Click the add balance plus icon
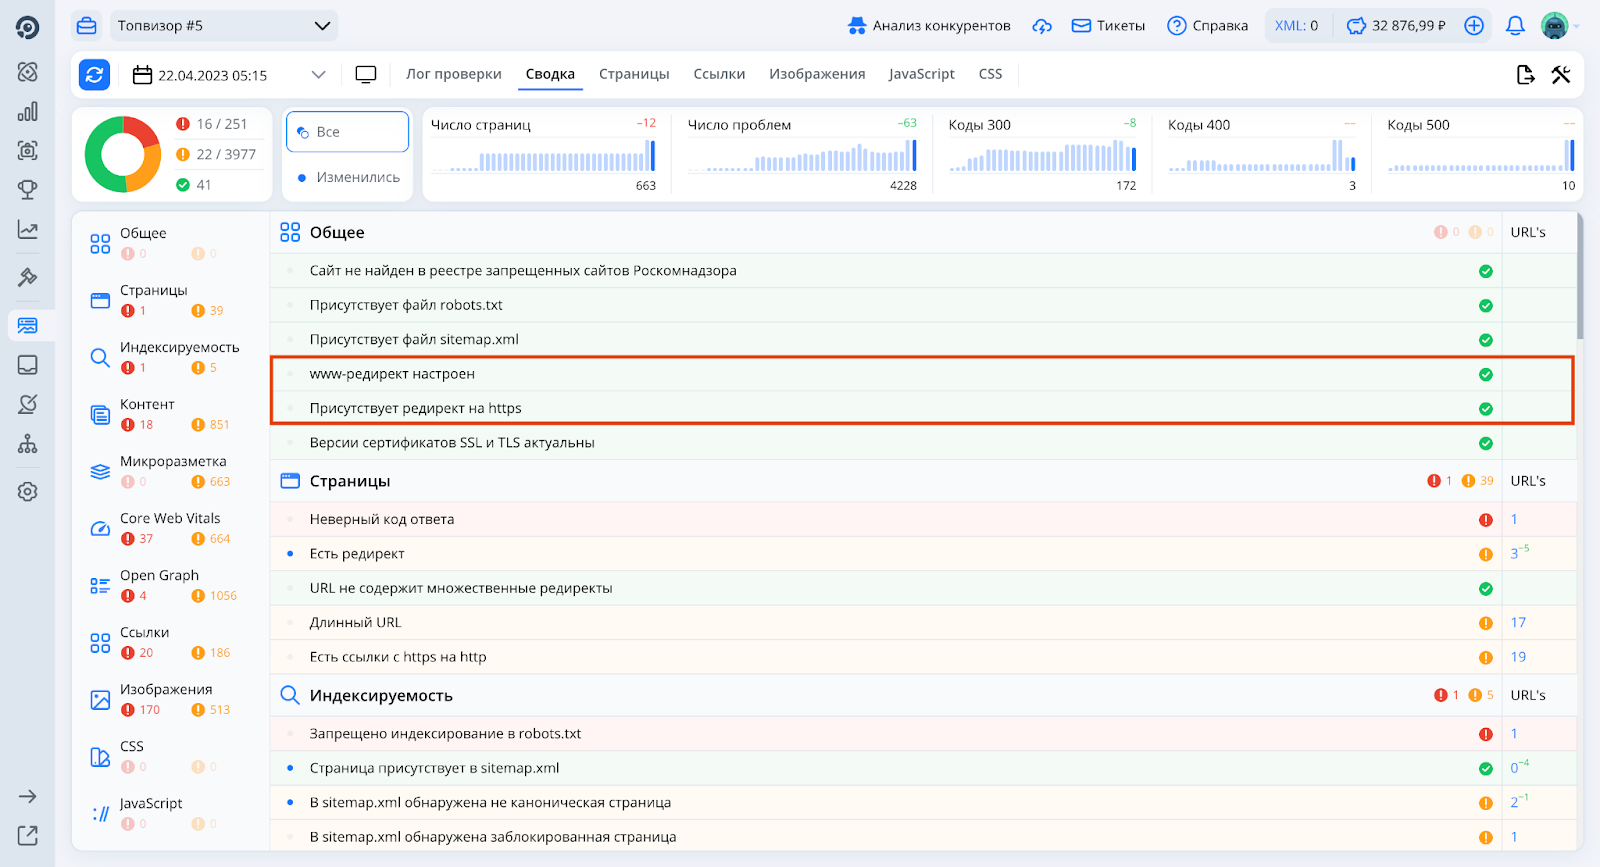The image size is (1600, 867). coord(1474,26)
